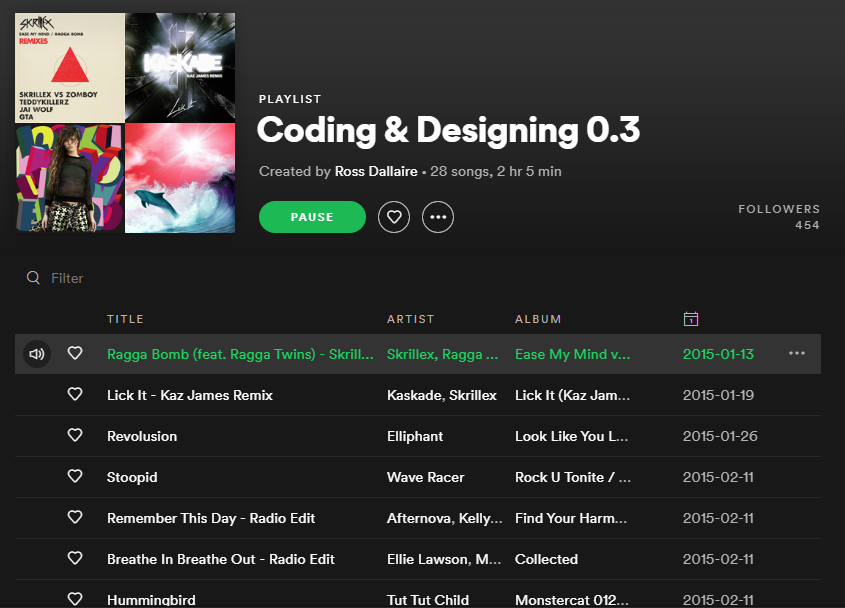The image size is (845, 608).
Task: Click the Filter search field
Action: 67,278
